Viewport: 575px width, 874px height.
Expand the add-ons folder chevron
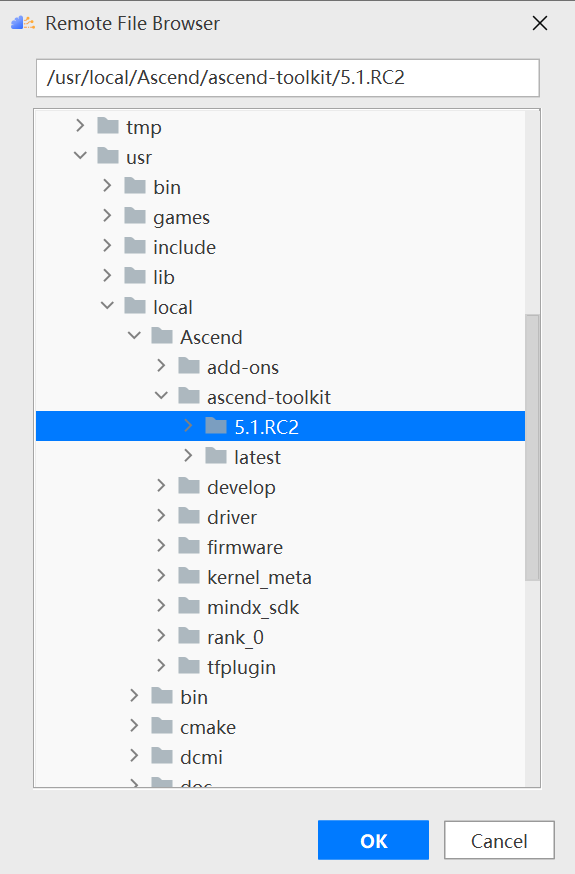(x=162, y=366)
